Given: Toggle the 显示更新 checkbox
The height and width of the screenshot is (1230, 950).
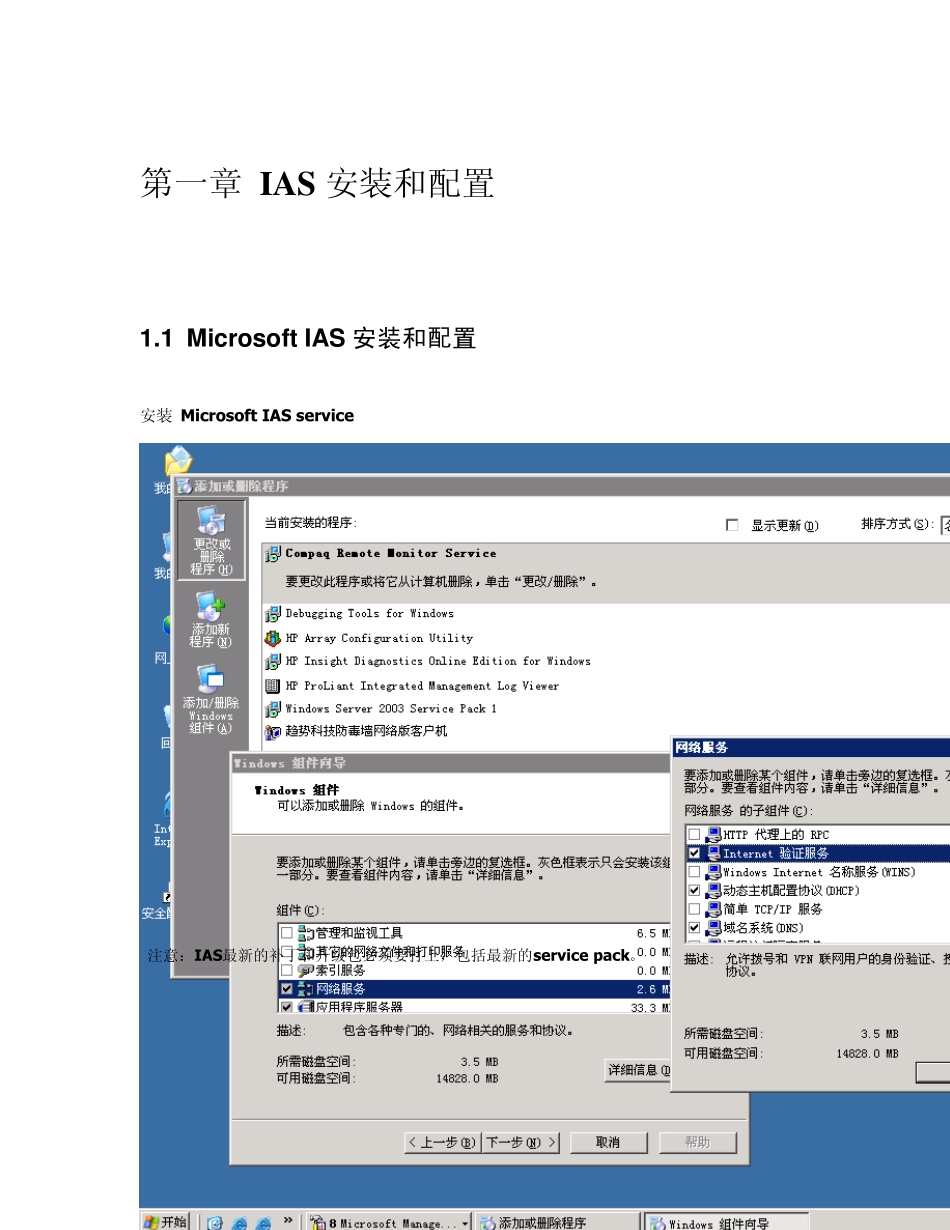Looking at the screenshot, I should pos(732,525).
